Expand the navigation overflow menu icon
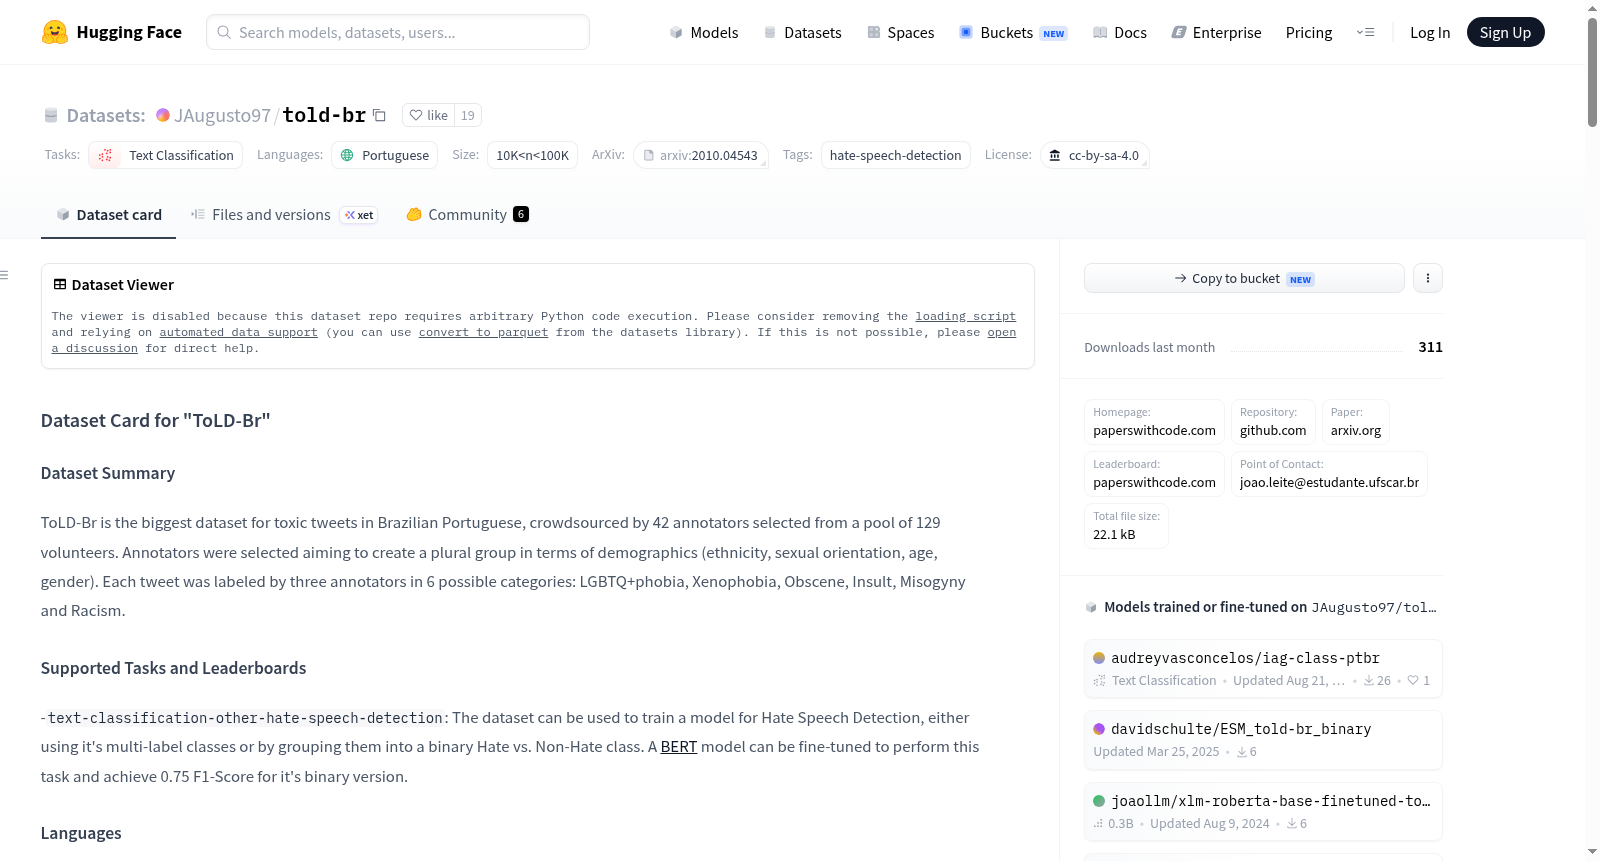 [x=1365, y=32]
